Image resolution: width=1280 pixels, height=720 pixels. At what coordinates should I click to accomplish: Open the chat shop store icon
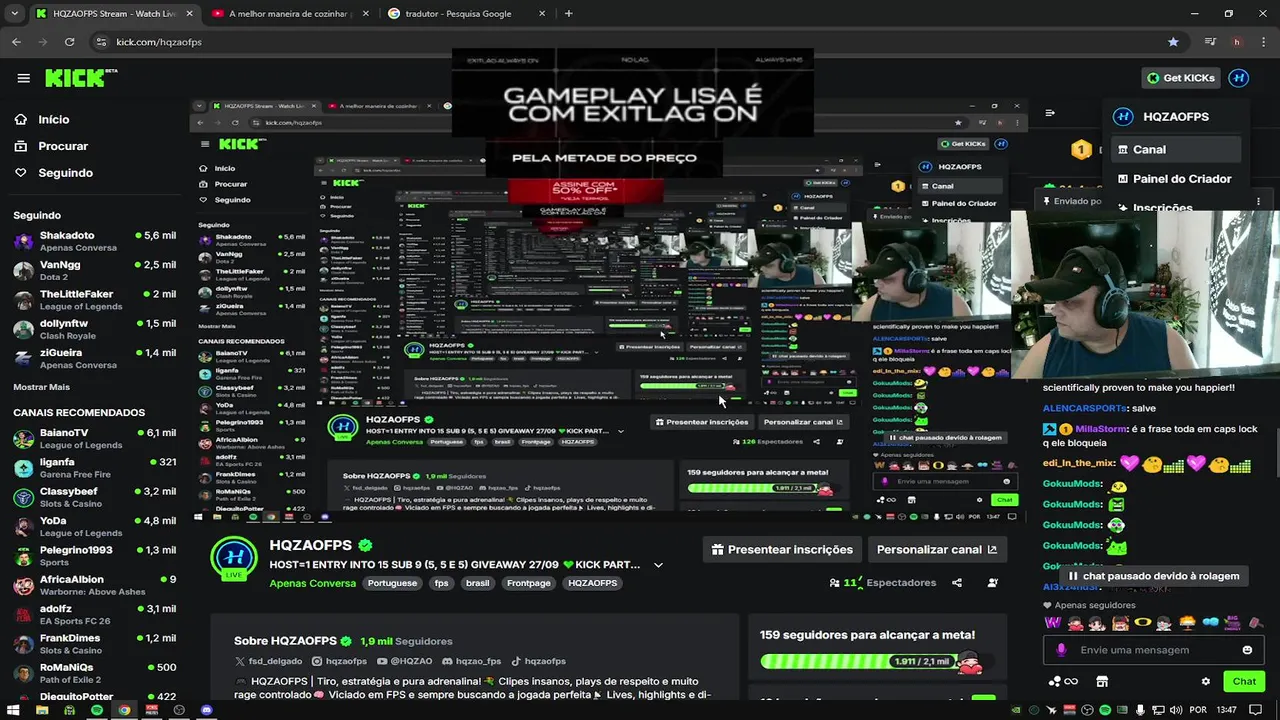[x=1102, y=681]
